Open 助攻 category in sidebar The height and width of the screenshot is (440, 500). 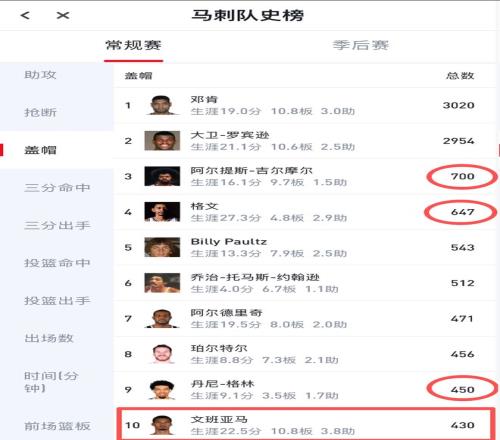point(40,75)
